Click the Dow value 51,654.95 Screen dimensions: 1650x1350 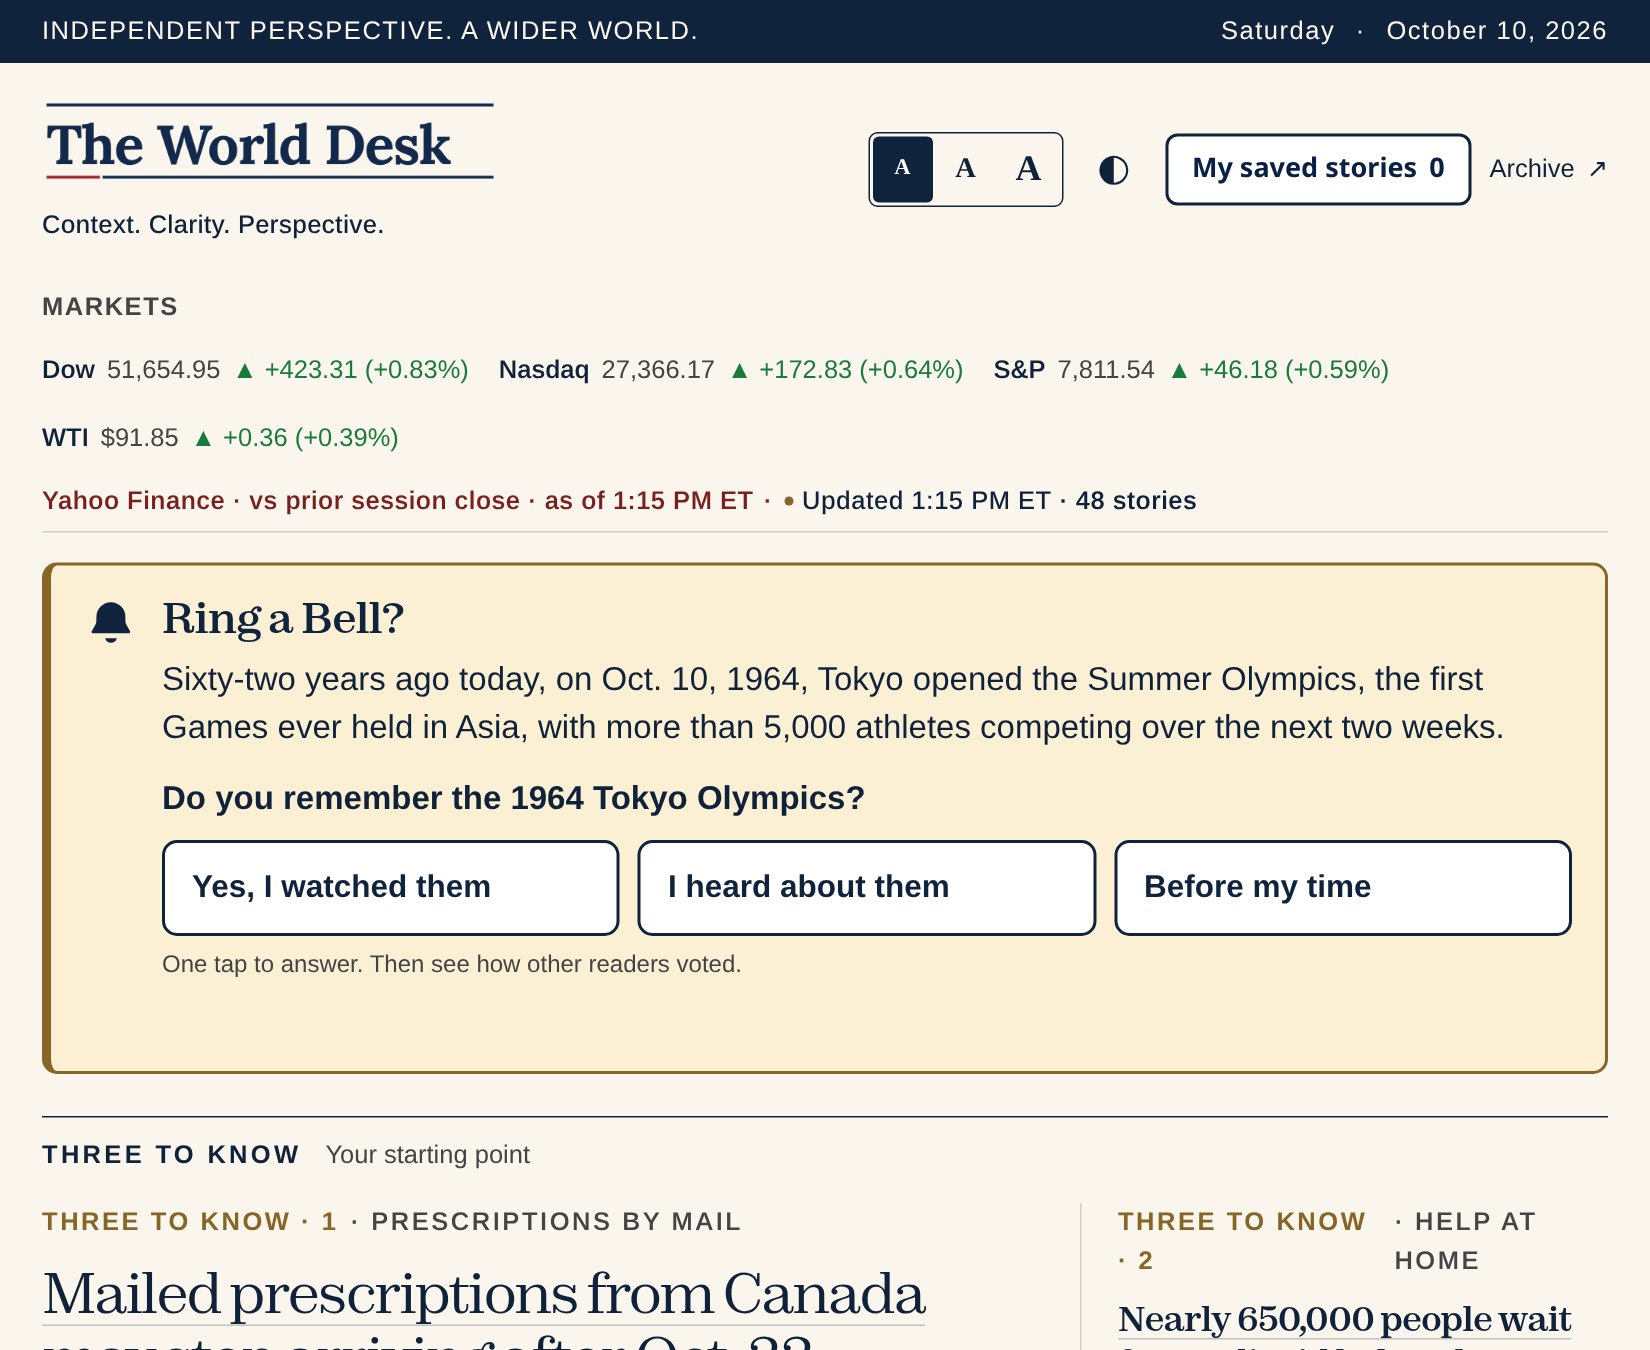pyautogui.click(x=163, y=370)
